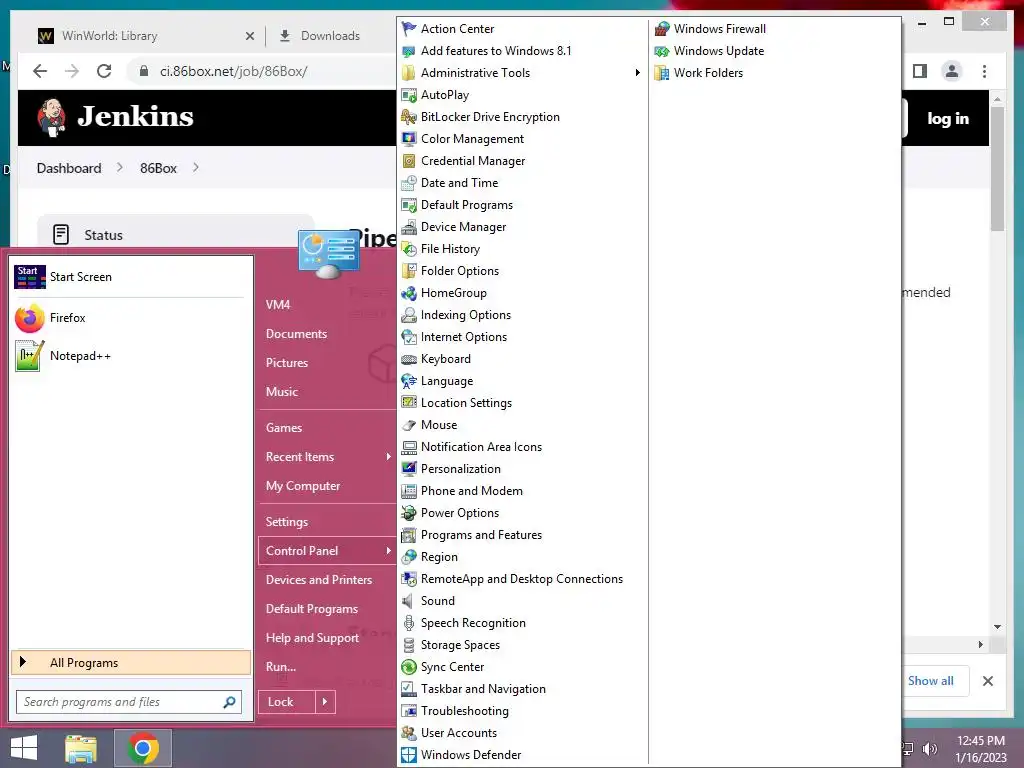This screenshot has width=1024, height=768.
Task: Click Windows Defender icon
Action: click(x=409, y=755)
